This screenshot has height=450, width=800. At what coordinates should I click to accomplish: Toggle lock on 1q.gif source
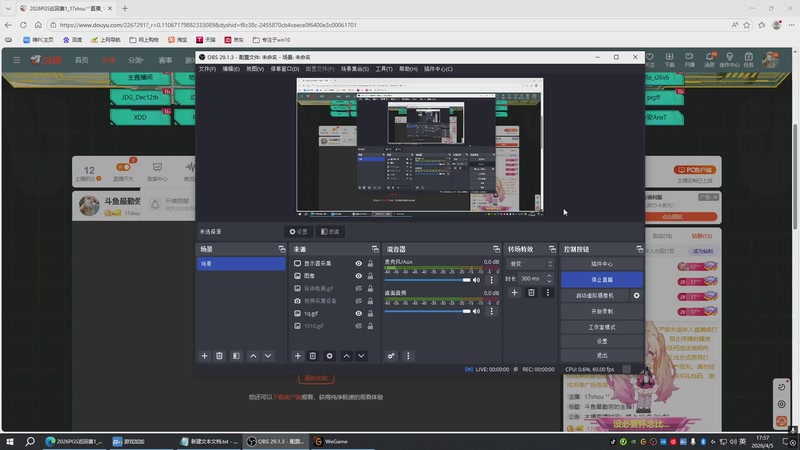click(370, 313)
